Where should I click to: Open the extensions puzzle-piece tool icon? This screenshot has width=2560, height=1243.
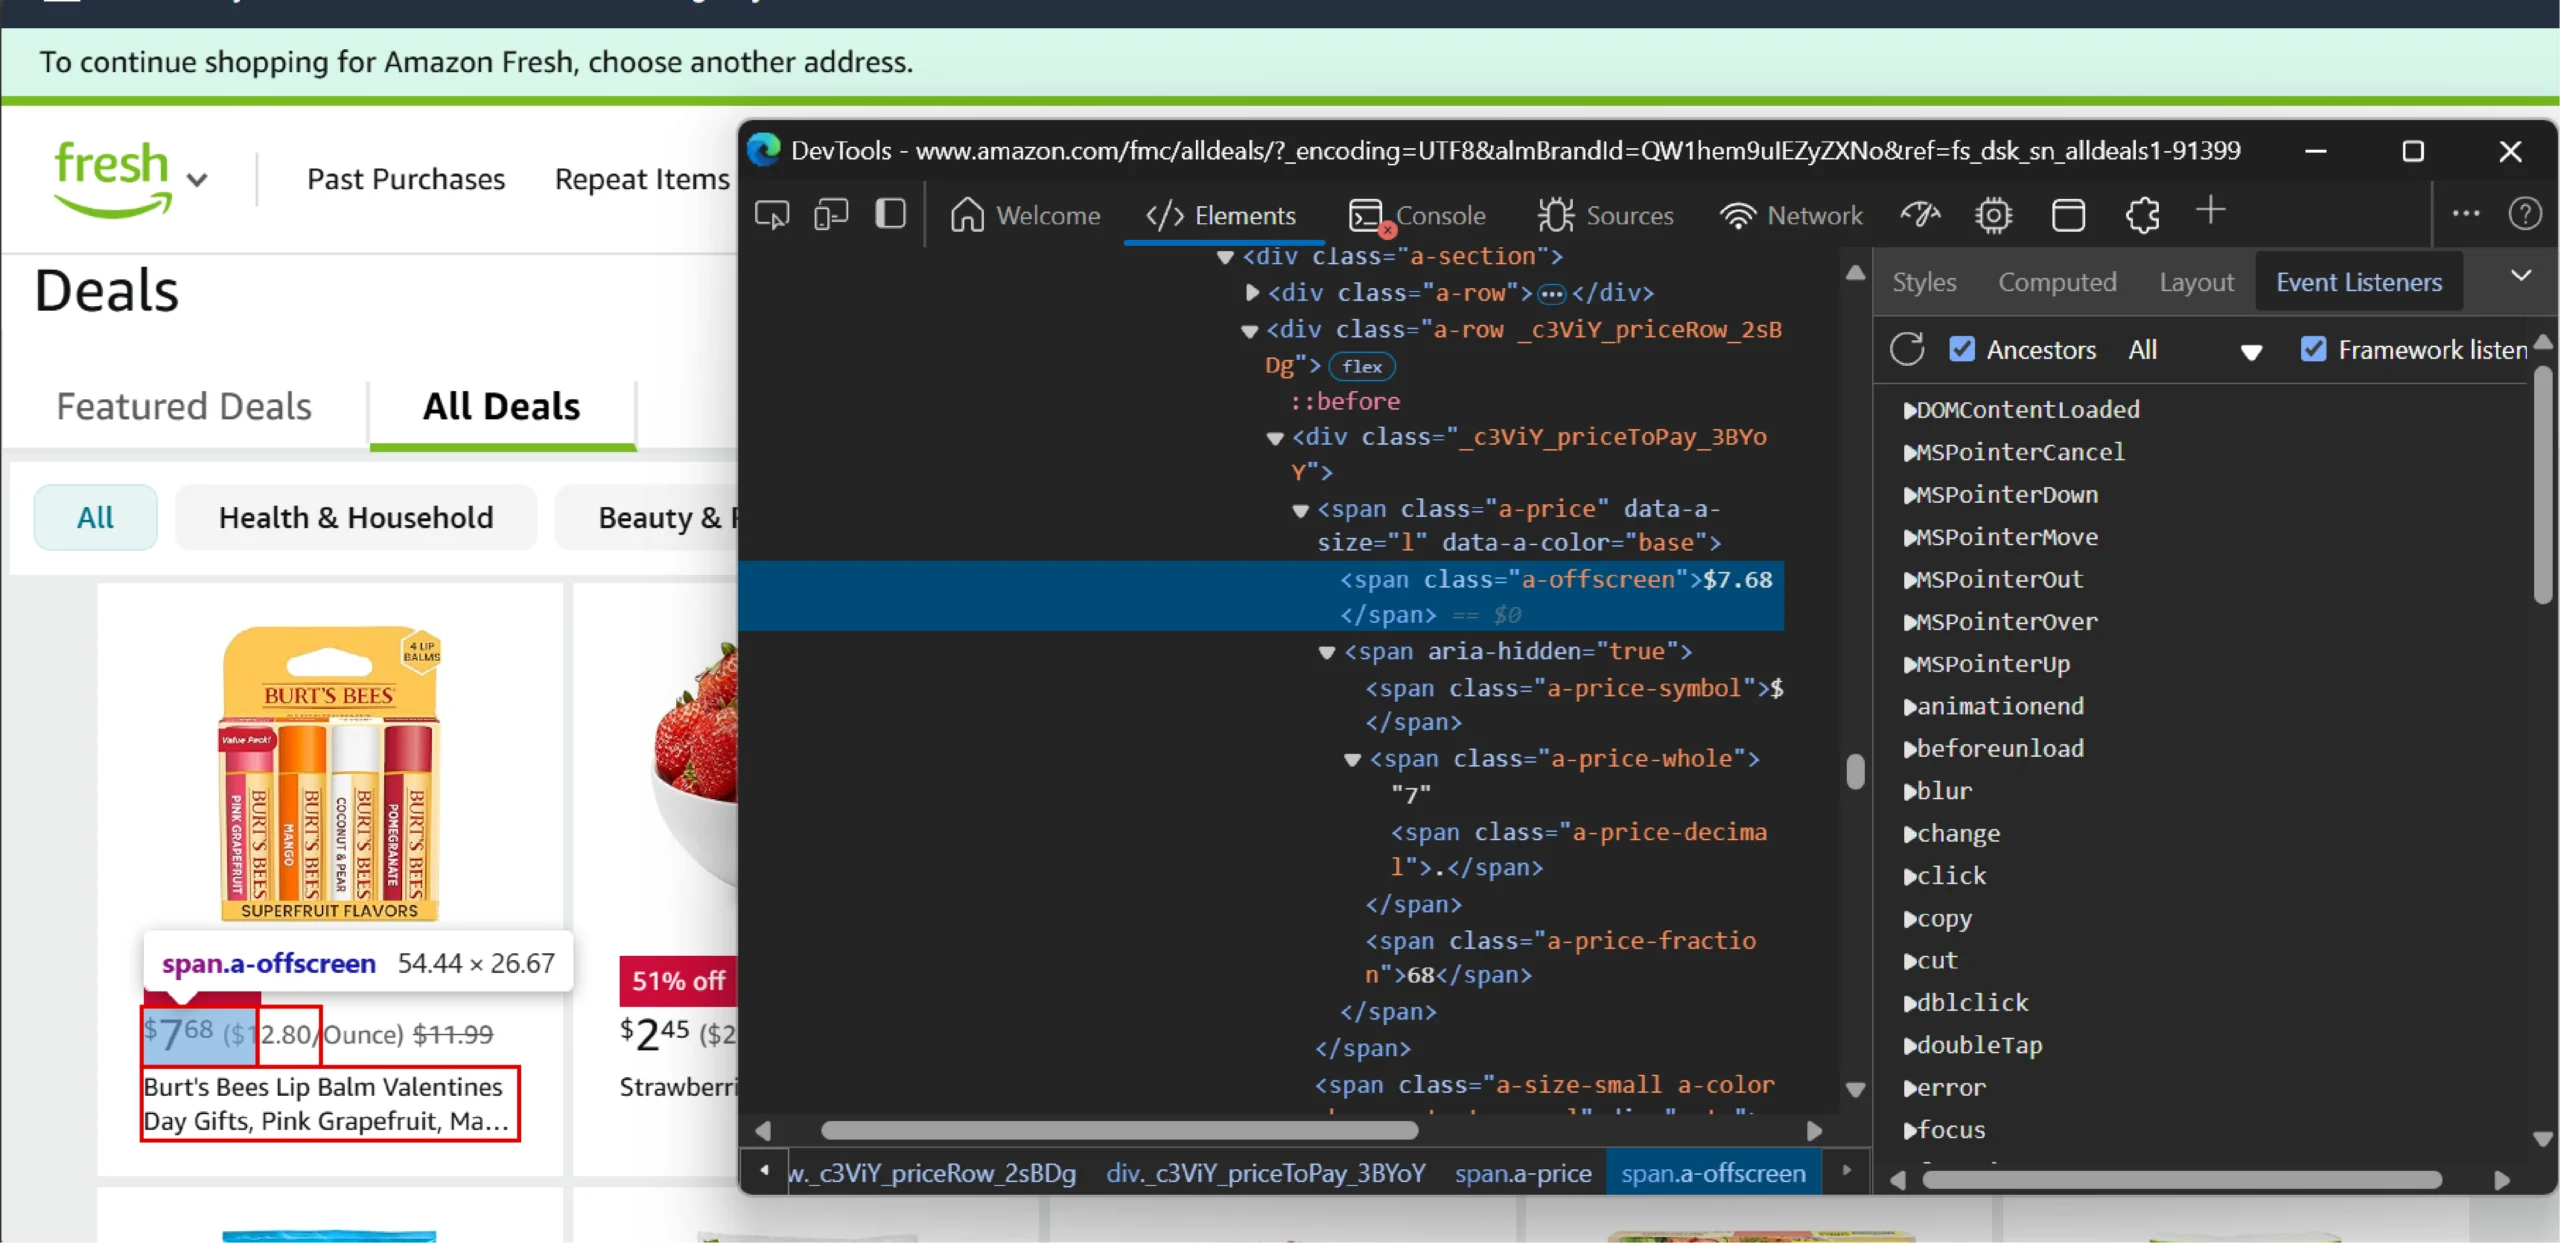pyautogui.click(x=2142, y=214)
